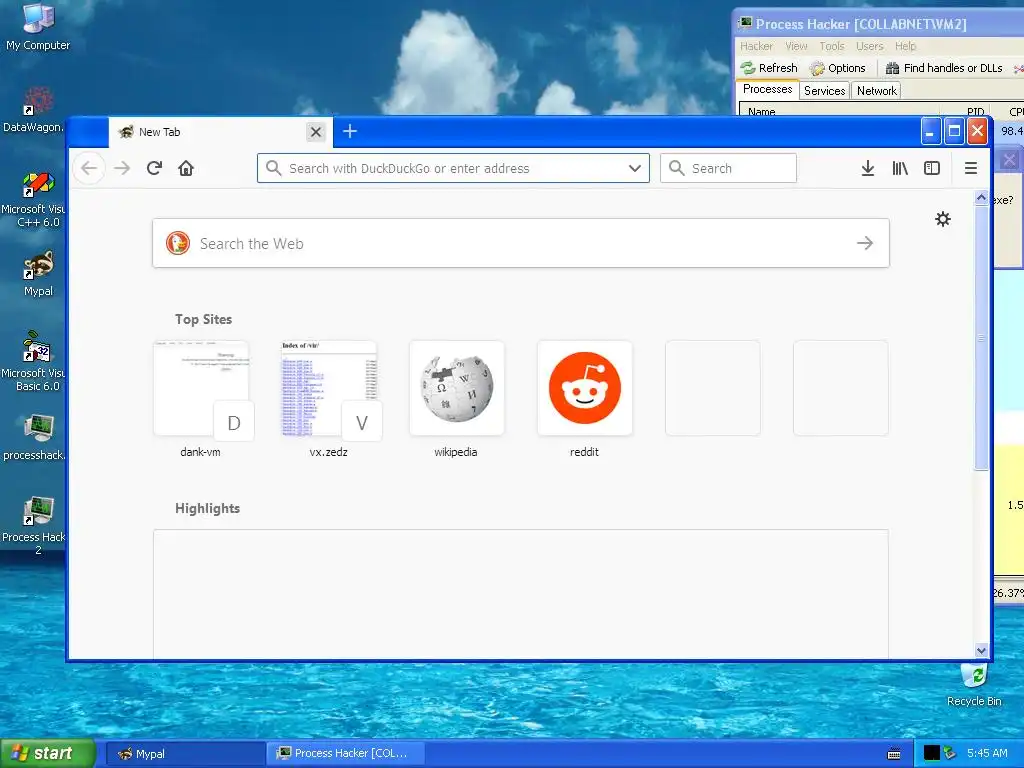Click Find handles or DLLs button
The height and width of the screenshot is (768, 1024).
944,68
